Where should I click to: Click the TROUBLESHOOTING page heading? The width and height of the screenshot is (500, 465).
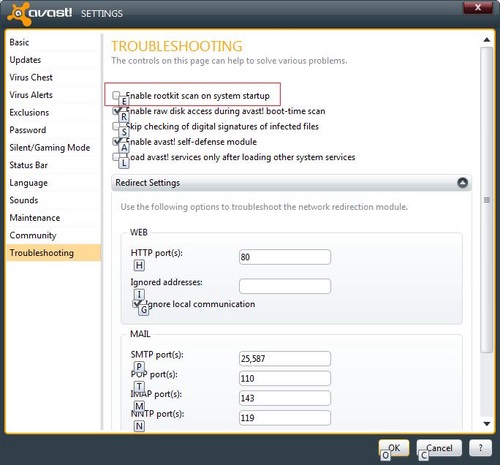tap(177, 46)
